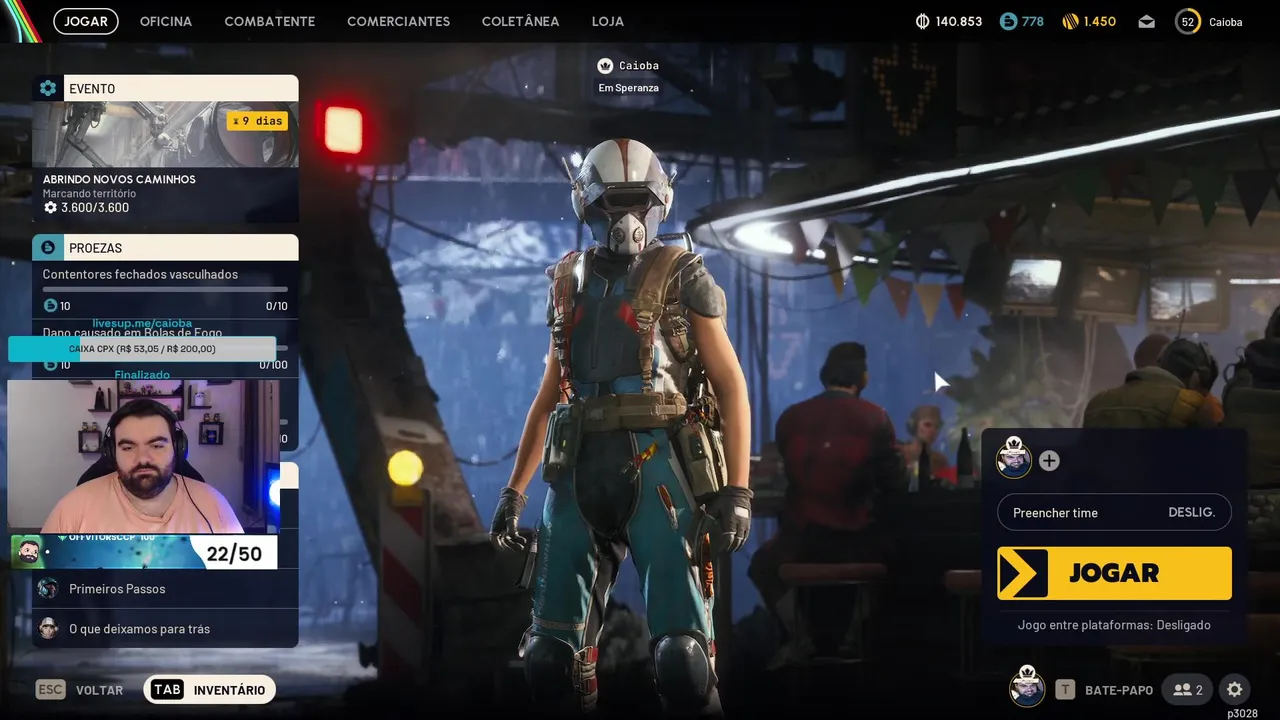Open the Caioba profile name in top bar
The width and height of the screenshot is (1280, 720).
click(1226, 22)
